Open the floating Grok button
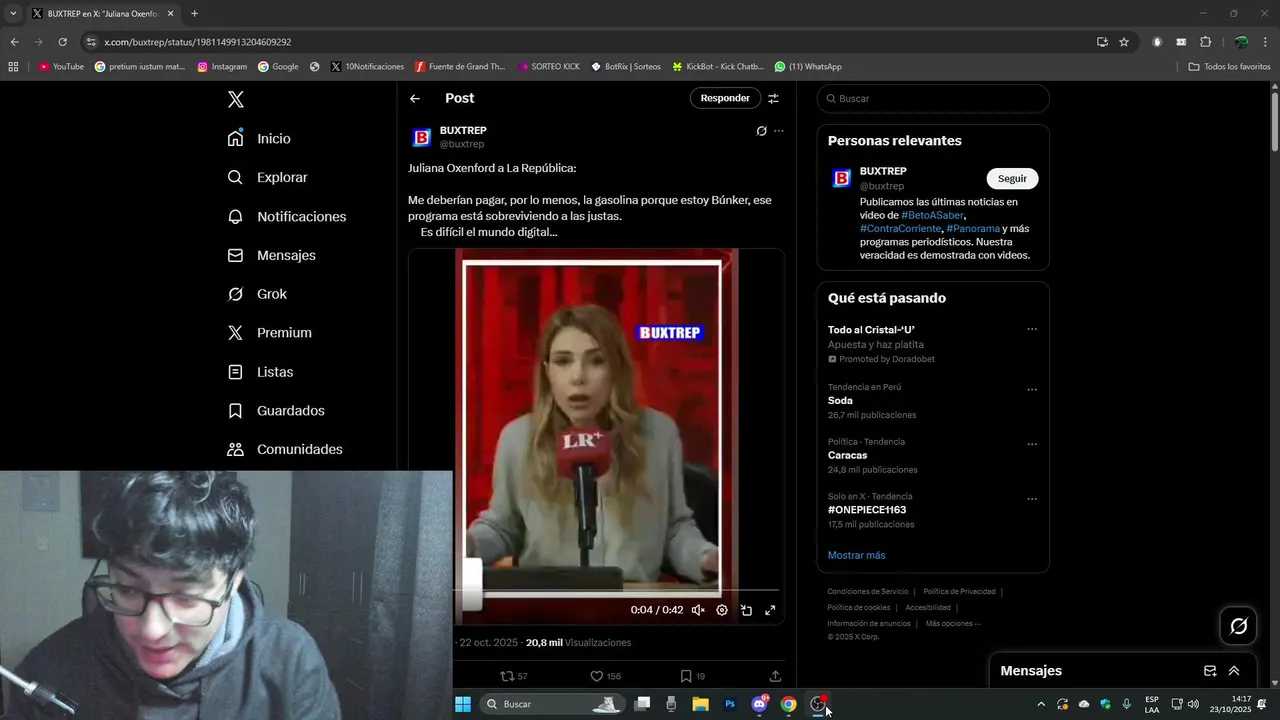Viewport: 1280px width, 720px height. click(1239, 626)
